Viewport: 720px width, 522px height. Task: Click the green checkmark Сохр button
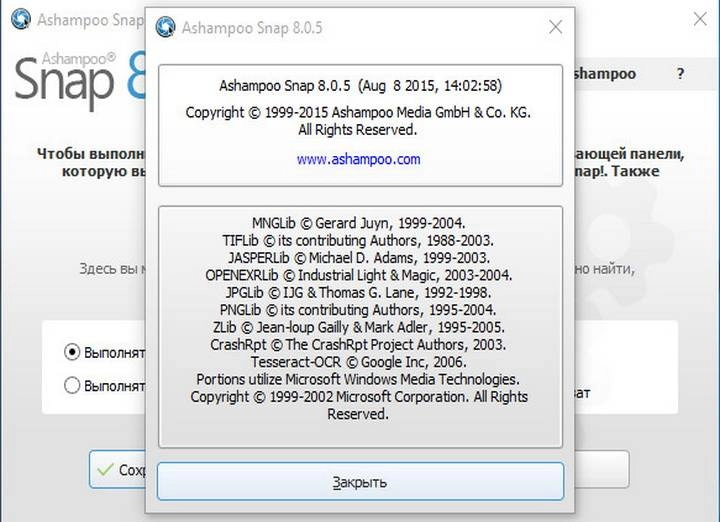pyautogui.click(x=118, y=469)
